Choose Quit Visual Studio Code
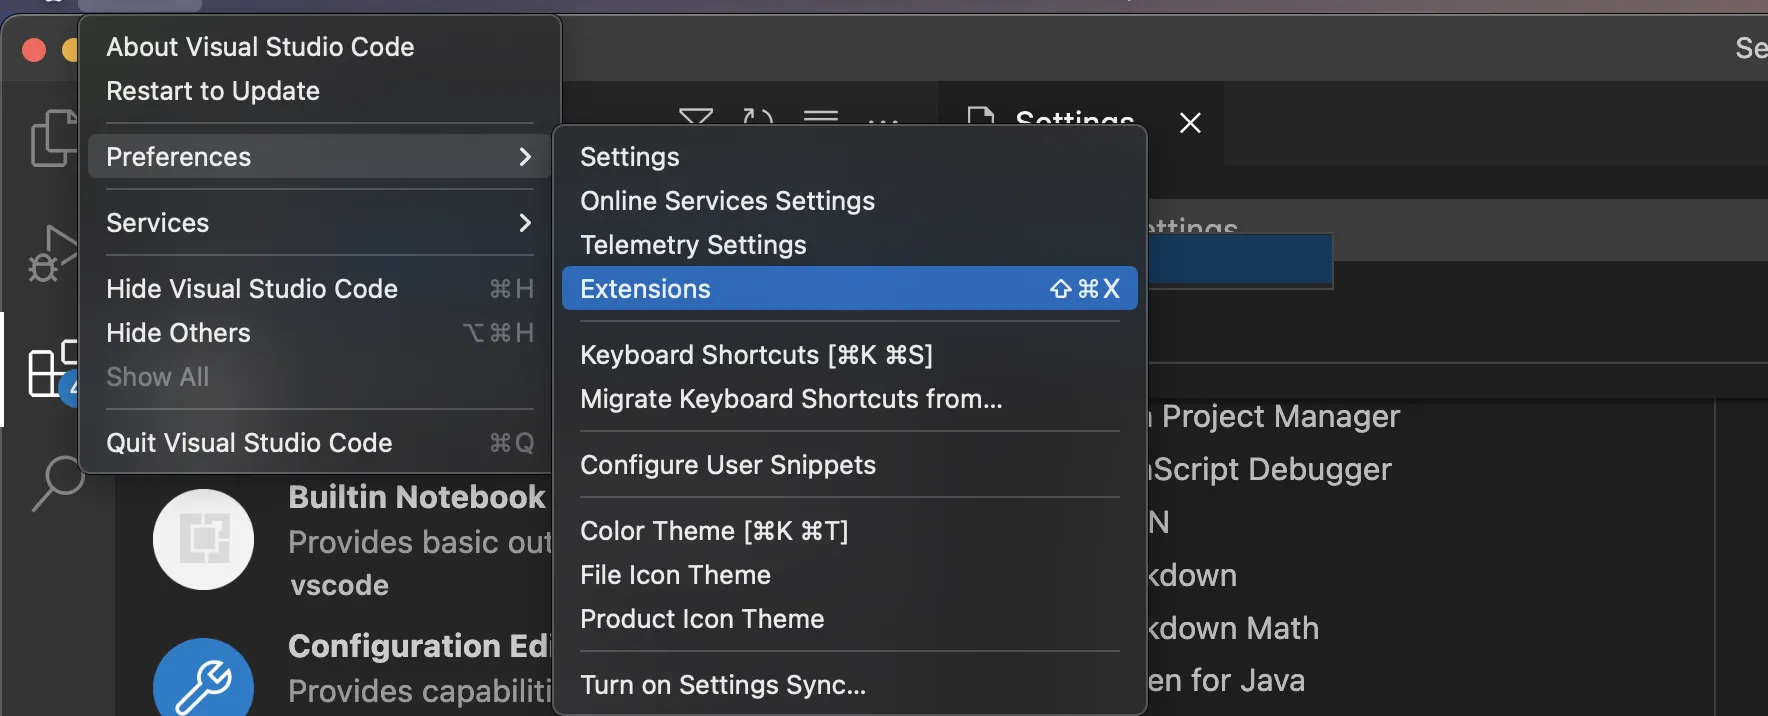Screen dimensions: 1768x716 pyautogui.click(x=249, y=443)
